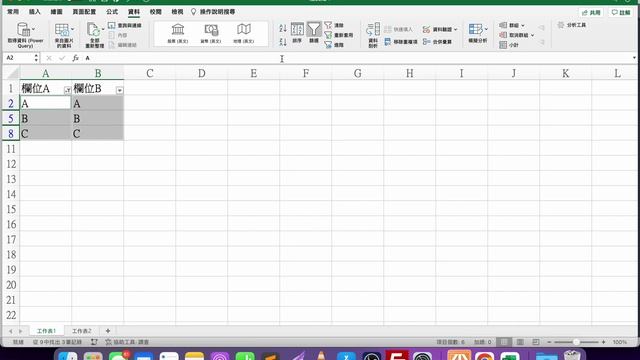
Task: Select the Currencies data type
Action: [x=211, y=33]
